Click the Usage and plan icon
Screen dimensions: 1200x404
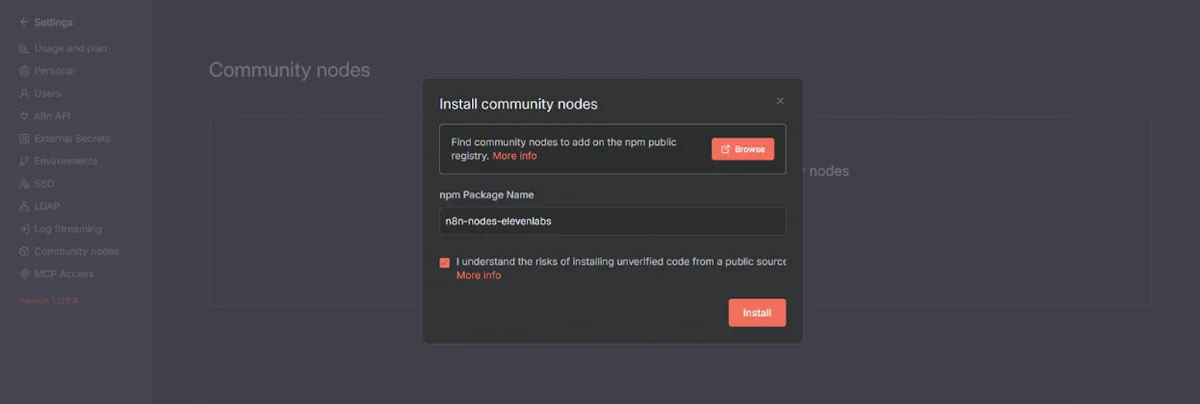tap(24, 48)
